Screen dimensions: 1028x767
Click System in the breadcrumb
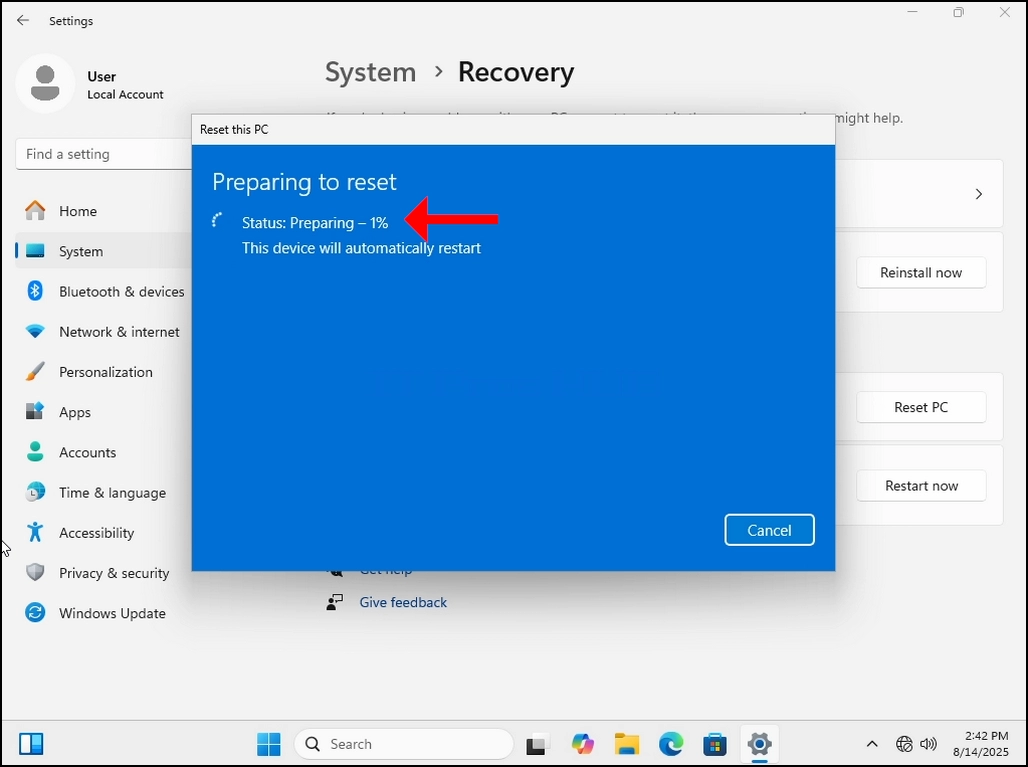click(370, 72)
